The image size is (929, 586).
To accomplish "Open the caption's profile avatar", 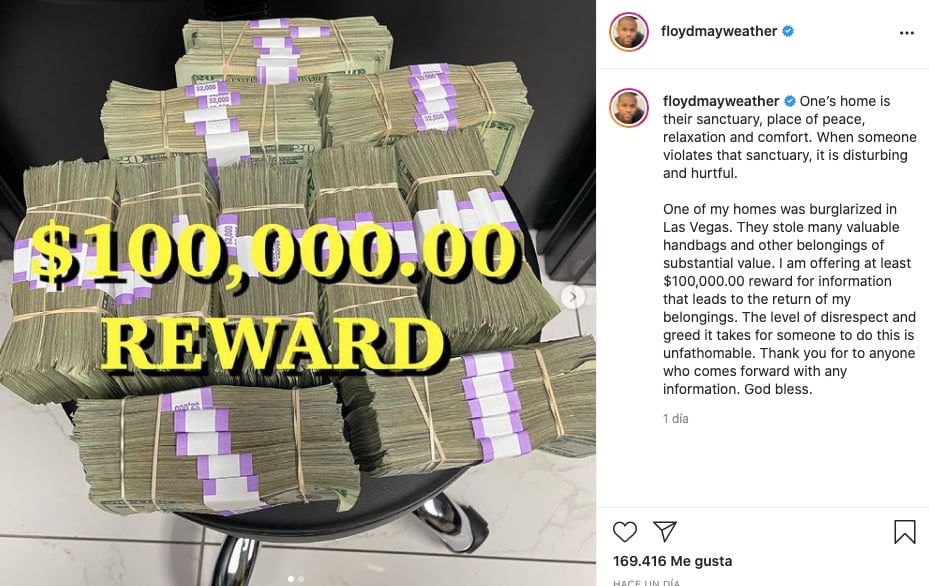I will tap(629, 108).
